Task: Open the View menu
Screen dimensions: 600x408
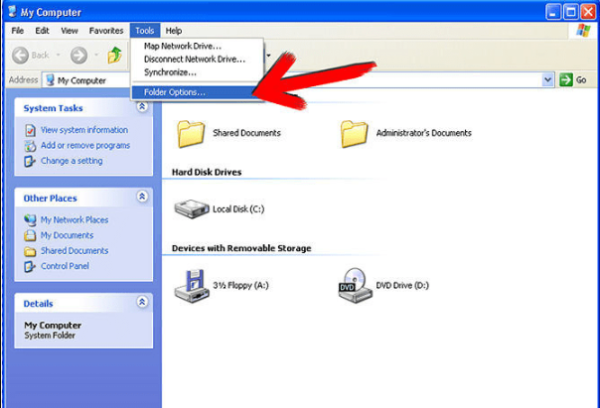Action: point(69,31)
